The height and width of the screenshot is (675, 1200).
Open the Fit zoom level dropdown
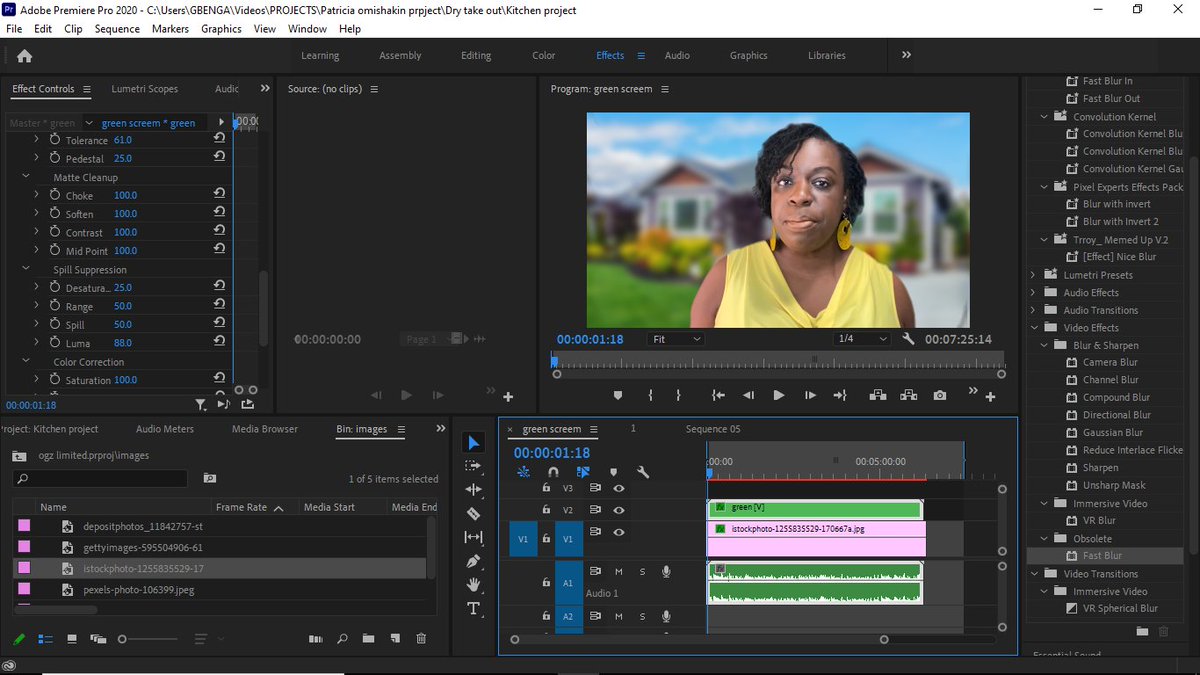[677, 339]
